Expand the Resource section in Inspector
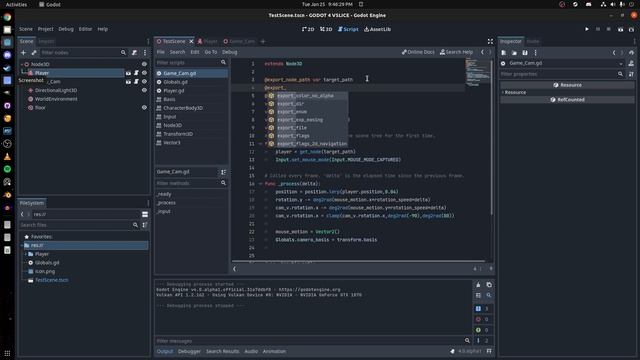The image size is (640, 360). pos(502,92)
